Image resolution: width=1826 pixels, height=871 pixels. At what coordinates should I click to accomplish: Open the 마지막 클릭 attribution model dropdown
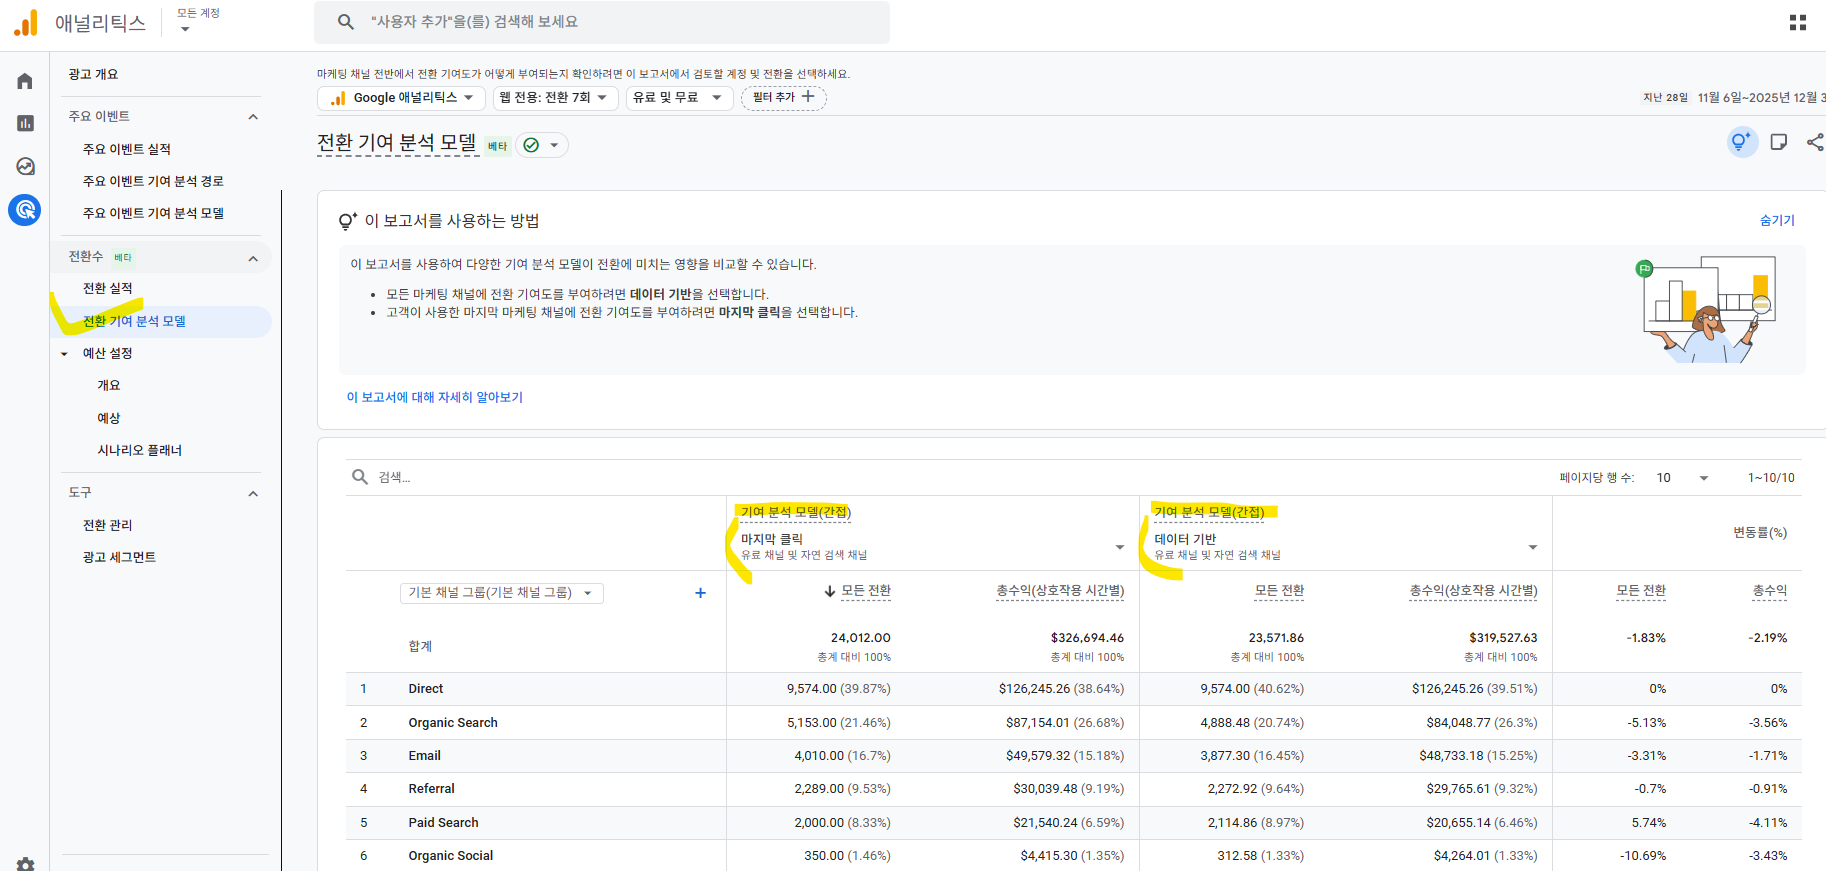(x=1119, y=547)
